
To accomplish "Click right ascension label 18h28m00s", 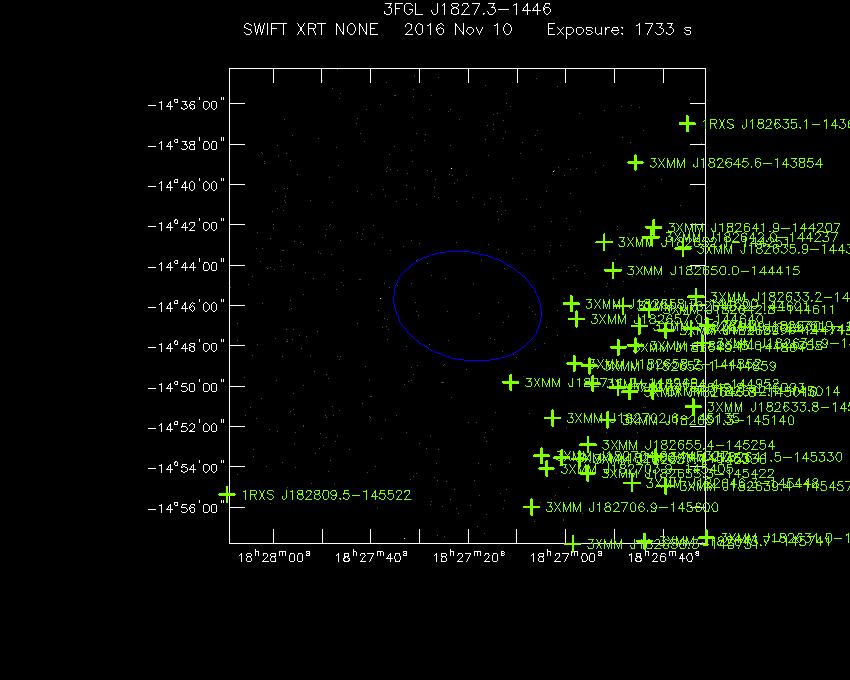I will (x=274, y=557).
